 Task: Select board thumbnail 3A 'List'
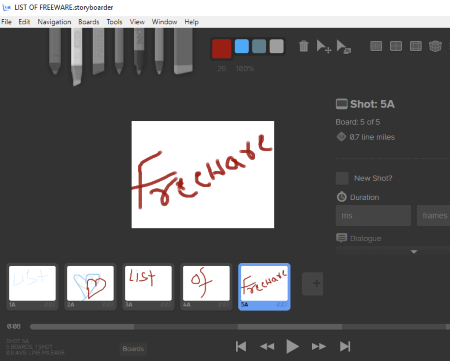point(148,287)
